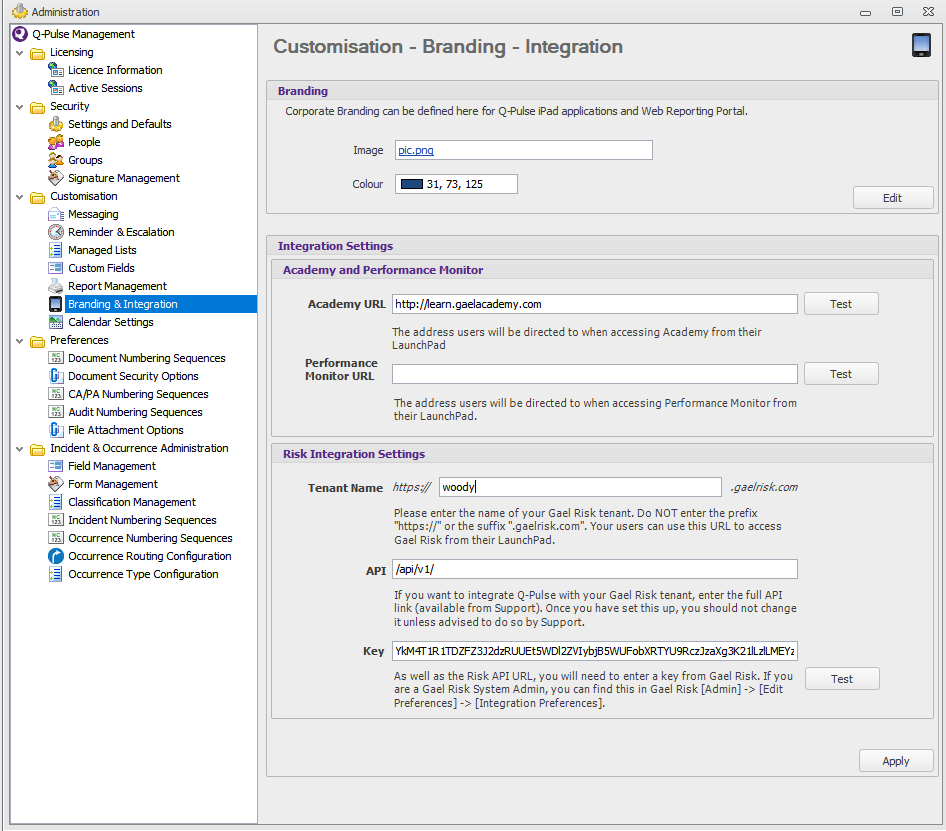Image resolution: width=946 pixels, height=831 pixels.
Task: Select Audit Numbering Sequences
Action: pos(135,412)
